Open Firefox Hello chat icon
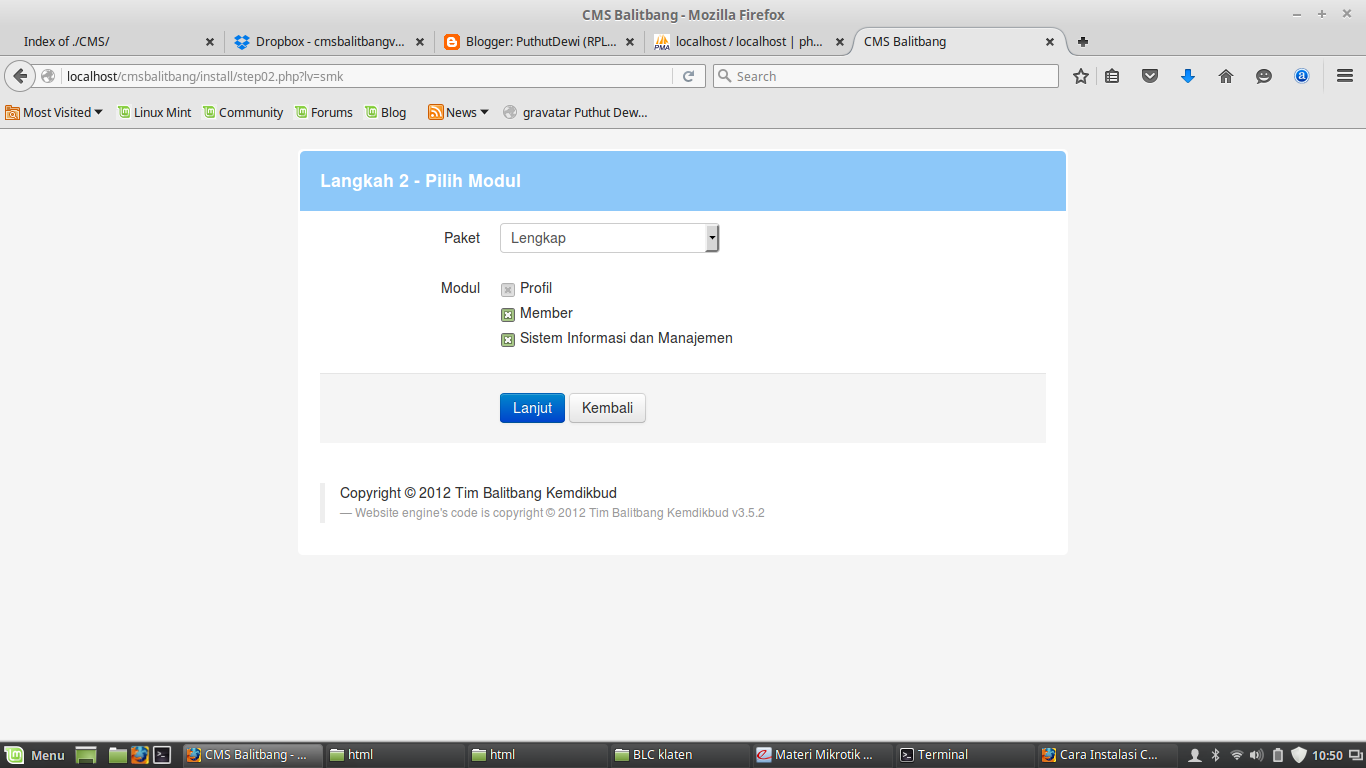Screen dimensions: 1366x768 coord(1264,75)
